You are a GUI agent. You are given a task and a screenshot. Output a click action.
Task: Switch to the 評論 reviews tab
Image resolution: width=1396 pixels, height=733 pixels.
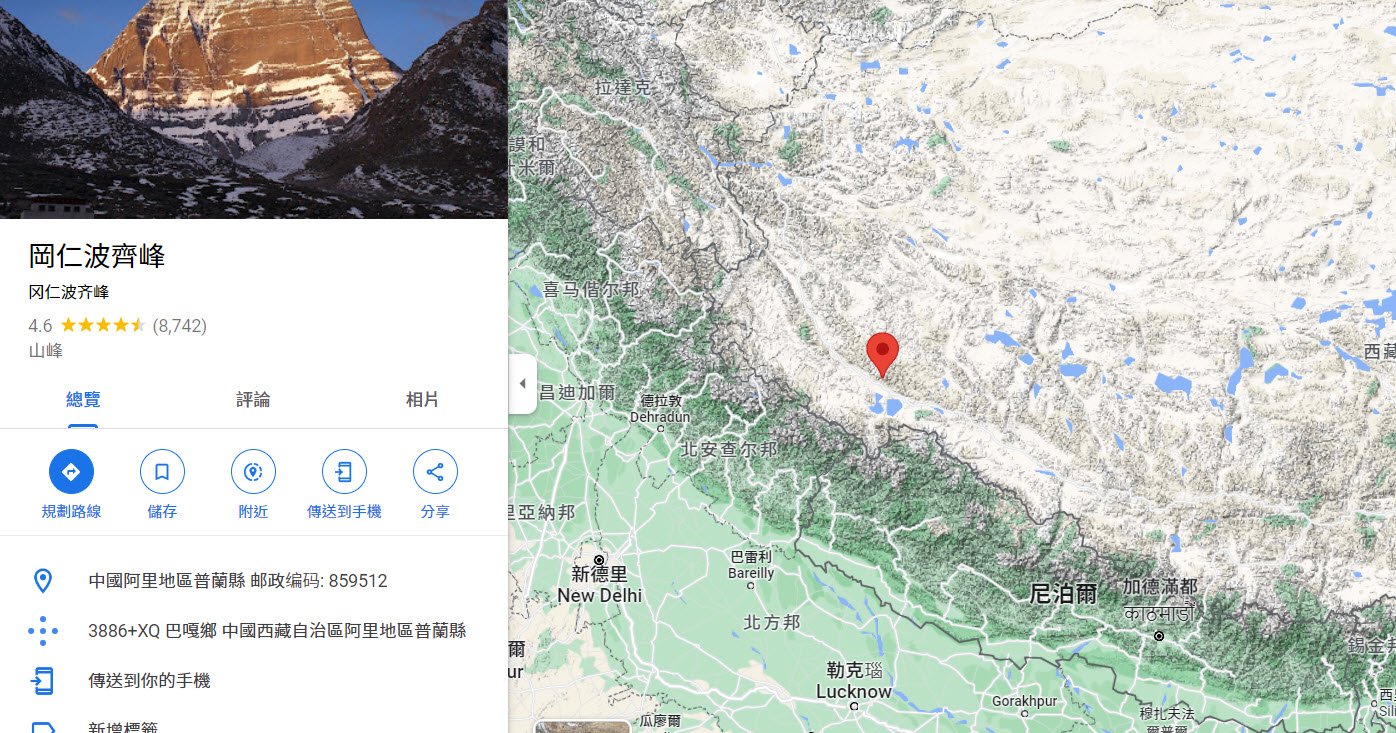click(x=253, y=401)
